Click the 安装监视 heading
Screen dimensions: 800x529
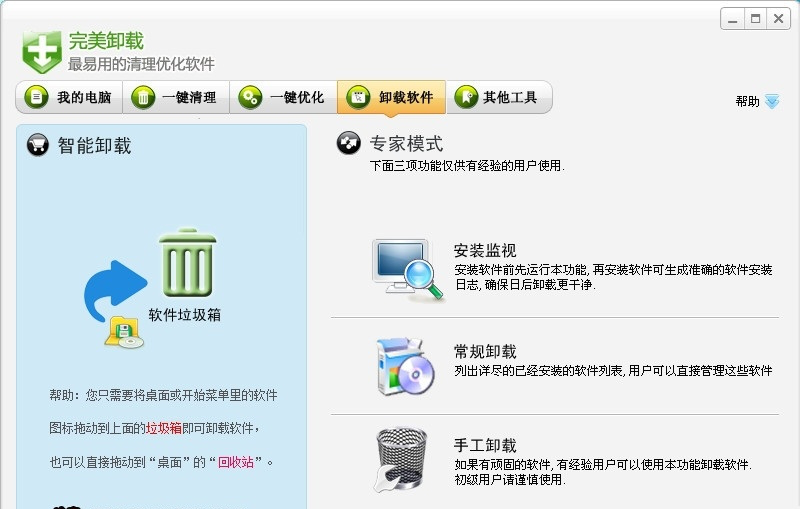pos(485,250)
